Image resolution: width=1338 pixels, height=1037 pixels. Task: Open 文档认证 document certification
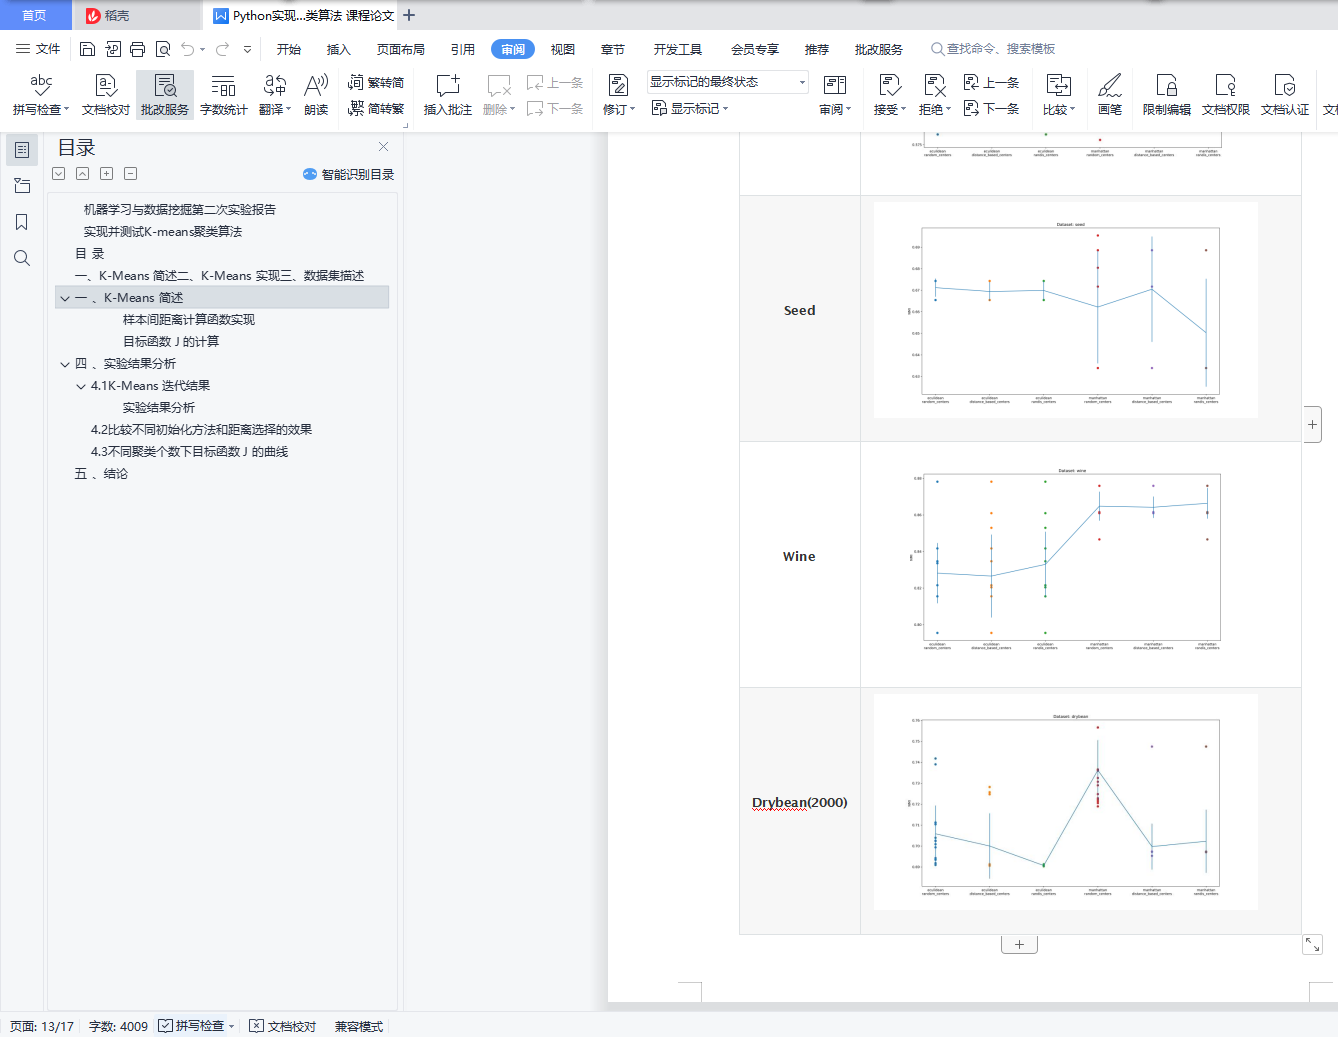click(x=1285, y=95)
